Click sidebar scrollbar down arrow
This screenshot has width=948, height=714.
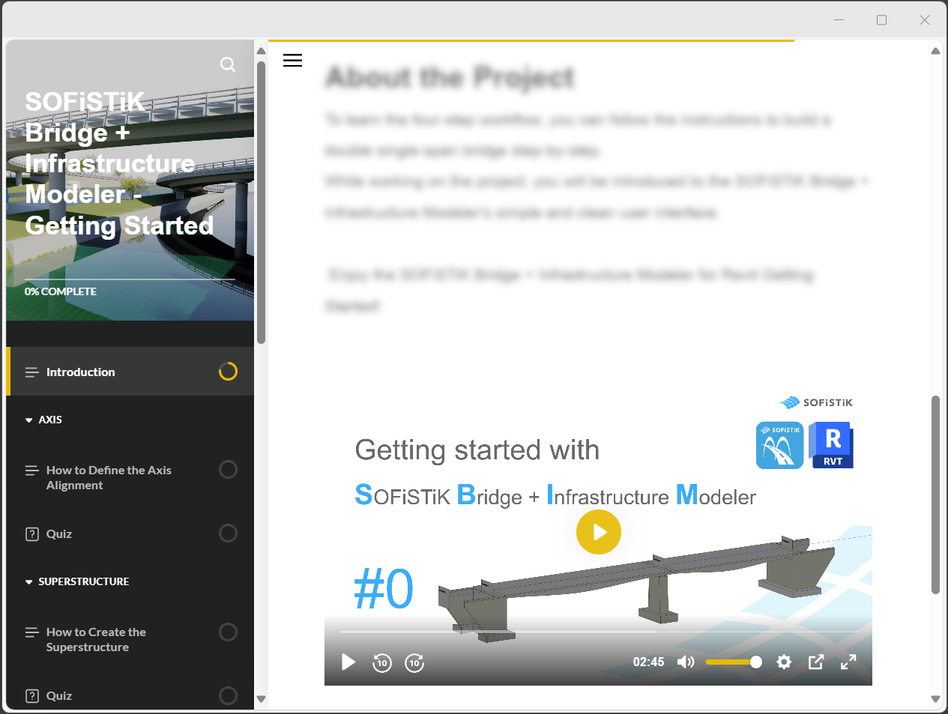click(261, 699)
